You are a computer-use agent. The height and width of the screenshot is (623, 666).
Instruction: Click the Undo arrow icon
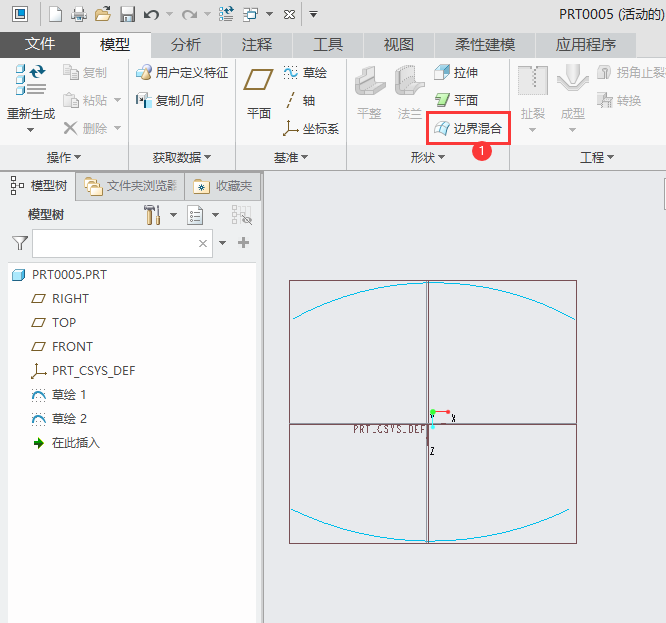pos(151,15)
